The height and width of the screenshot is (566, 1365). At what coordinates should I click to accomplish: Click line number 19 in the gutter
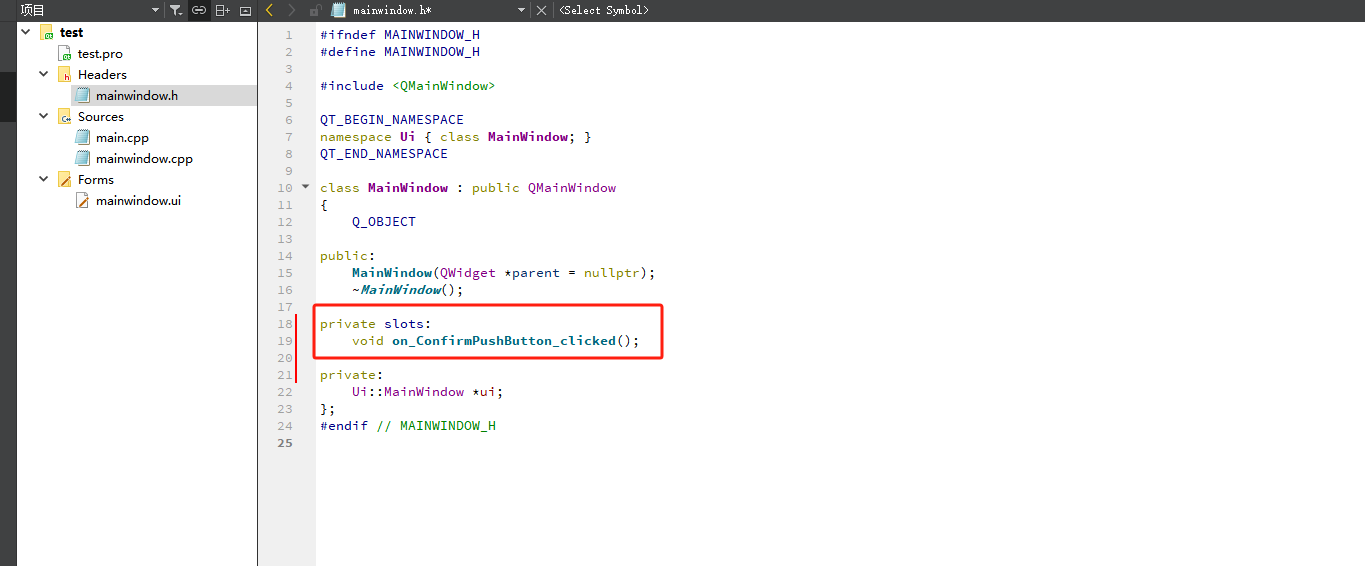click(x=286, y=341)
